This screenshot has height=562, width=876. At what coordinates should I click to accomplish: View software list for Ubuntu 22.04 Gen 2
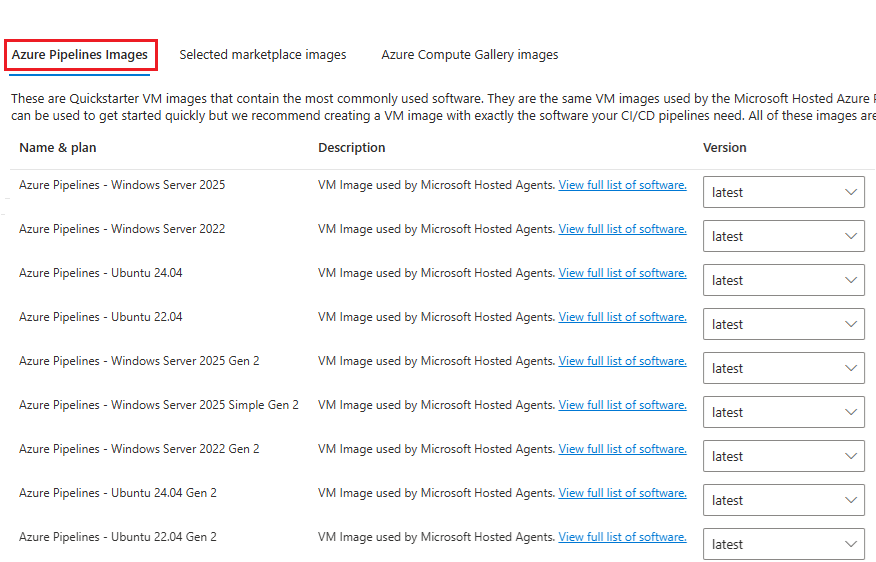coord(622,537)
